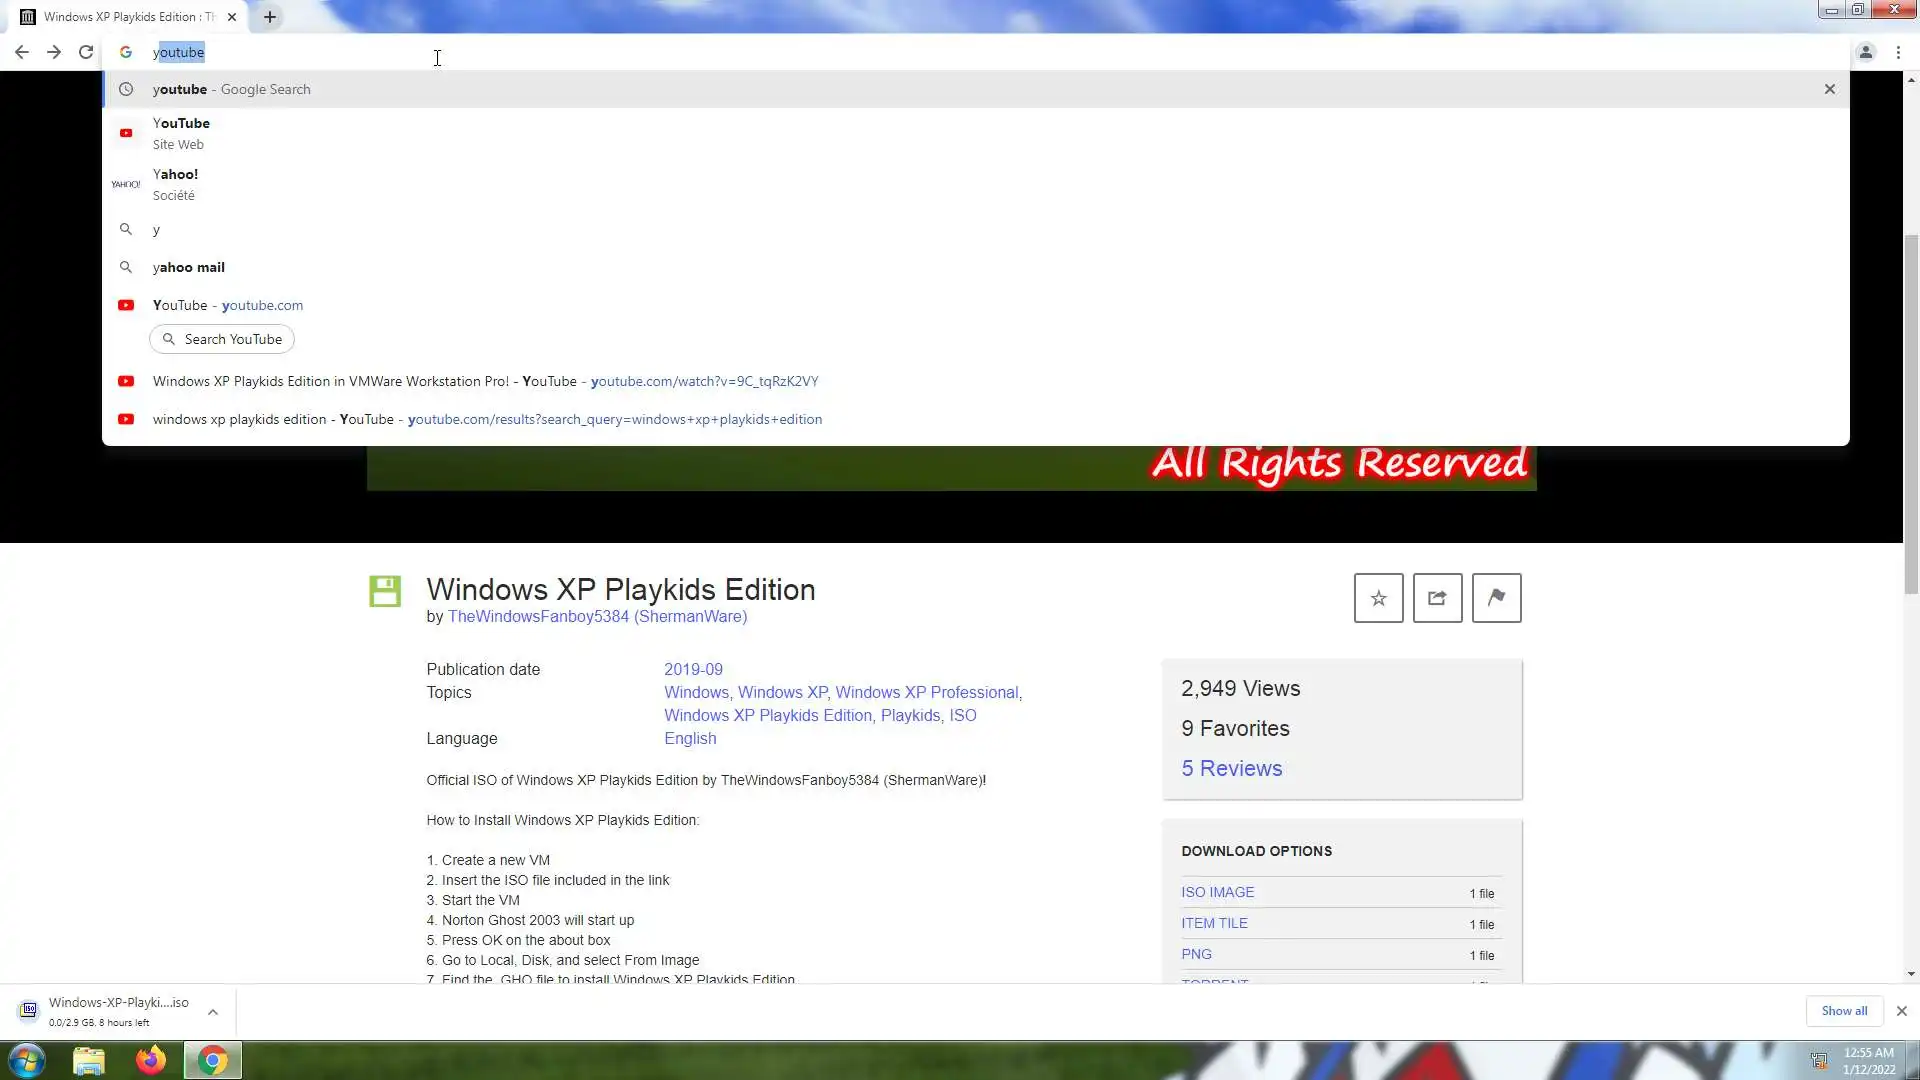Select the YouTube - youtube.com suggestion
The width and height of the screenshot is (1920, 1080).
coord(228,305)
